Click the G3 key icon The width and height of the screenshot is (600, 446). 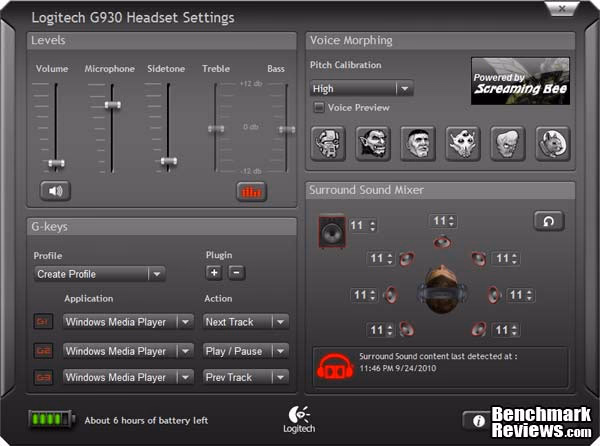(43, 377)
